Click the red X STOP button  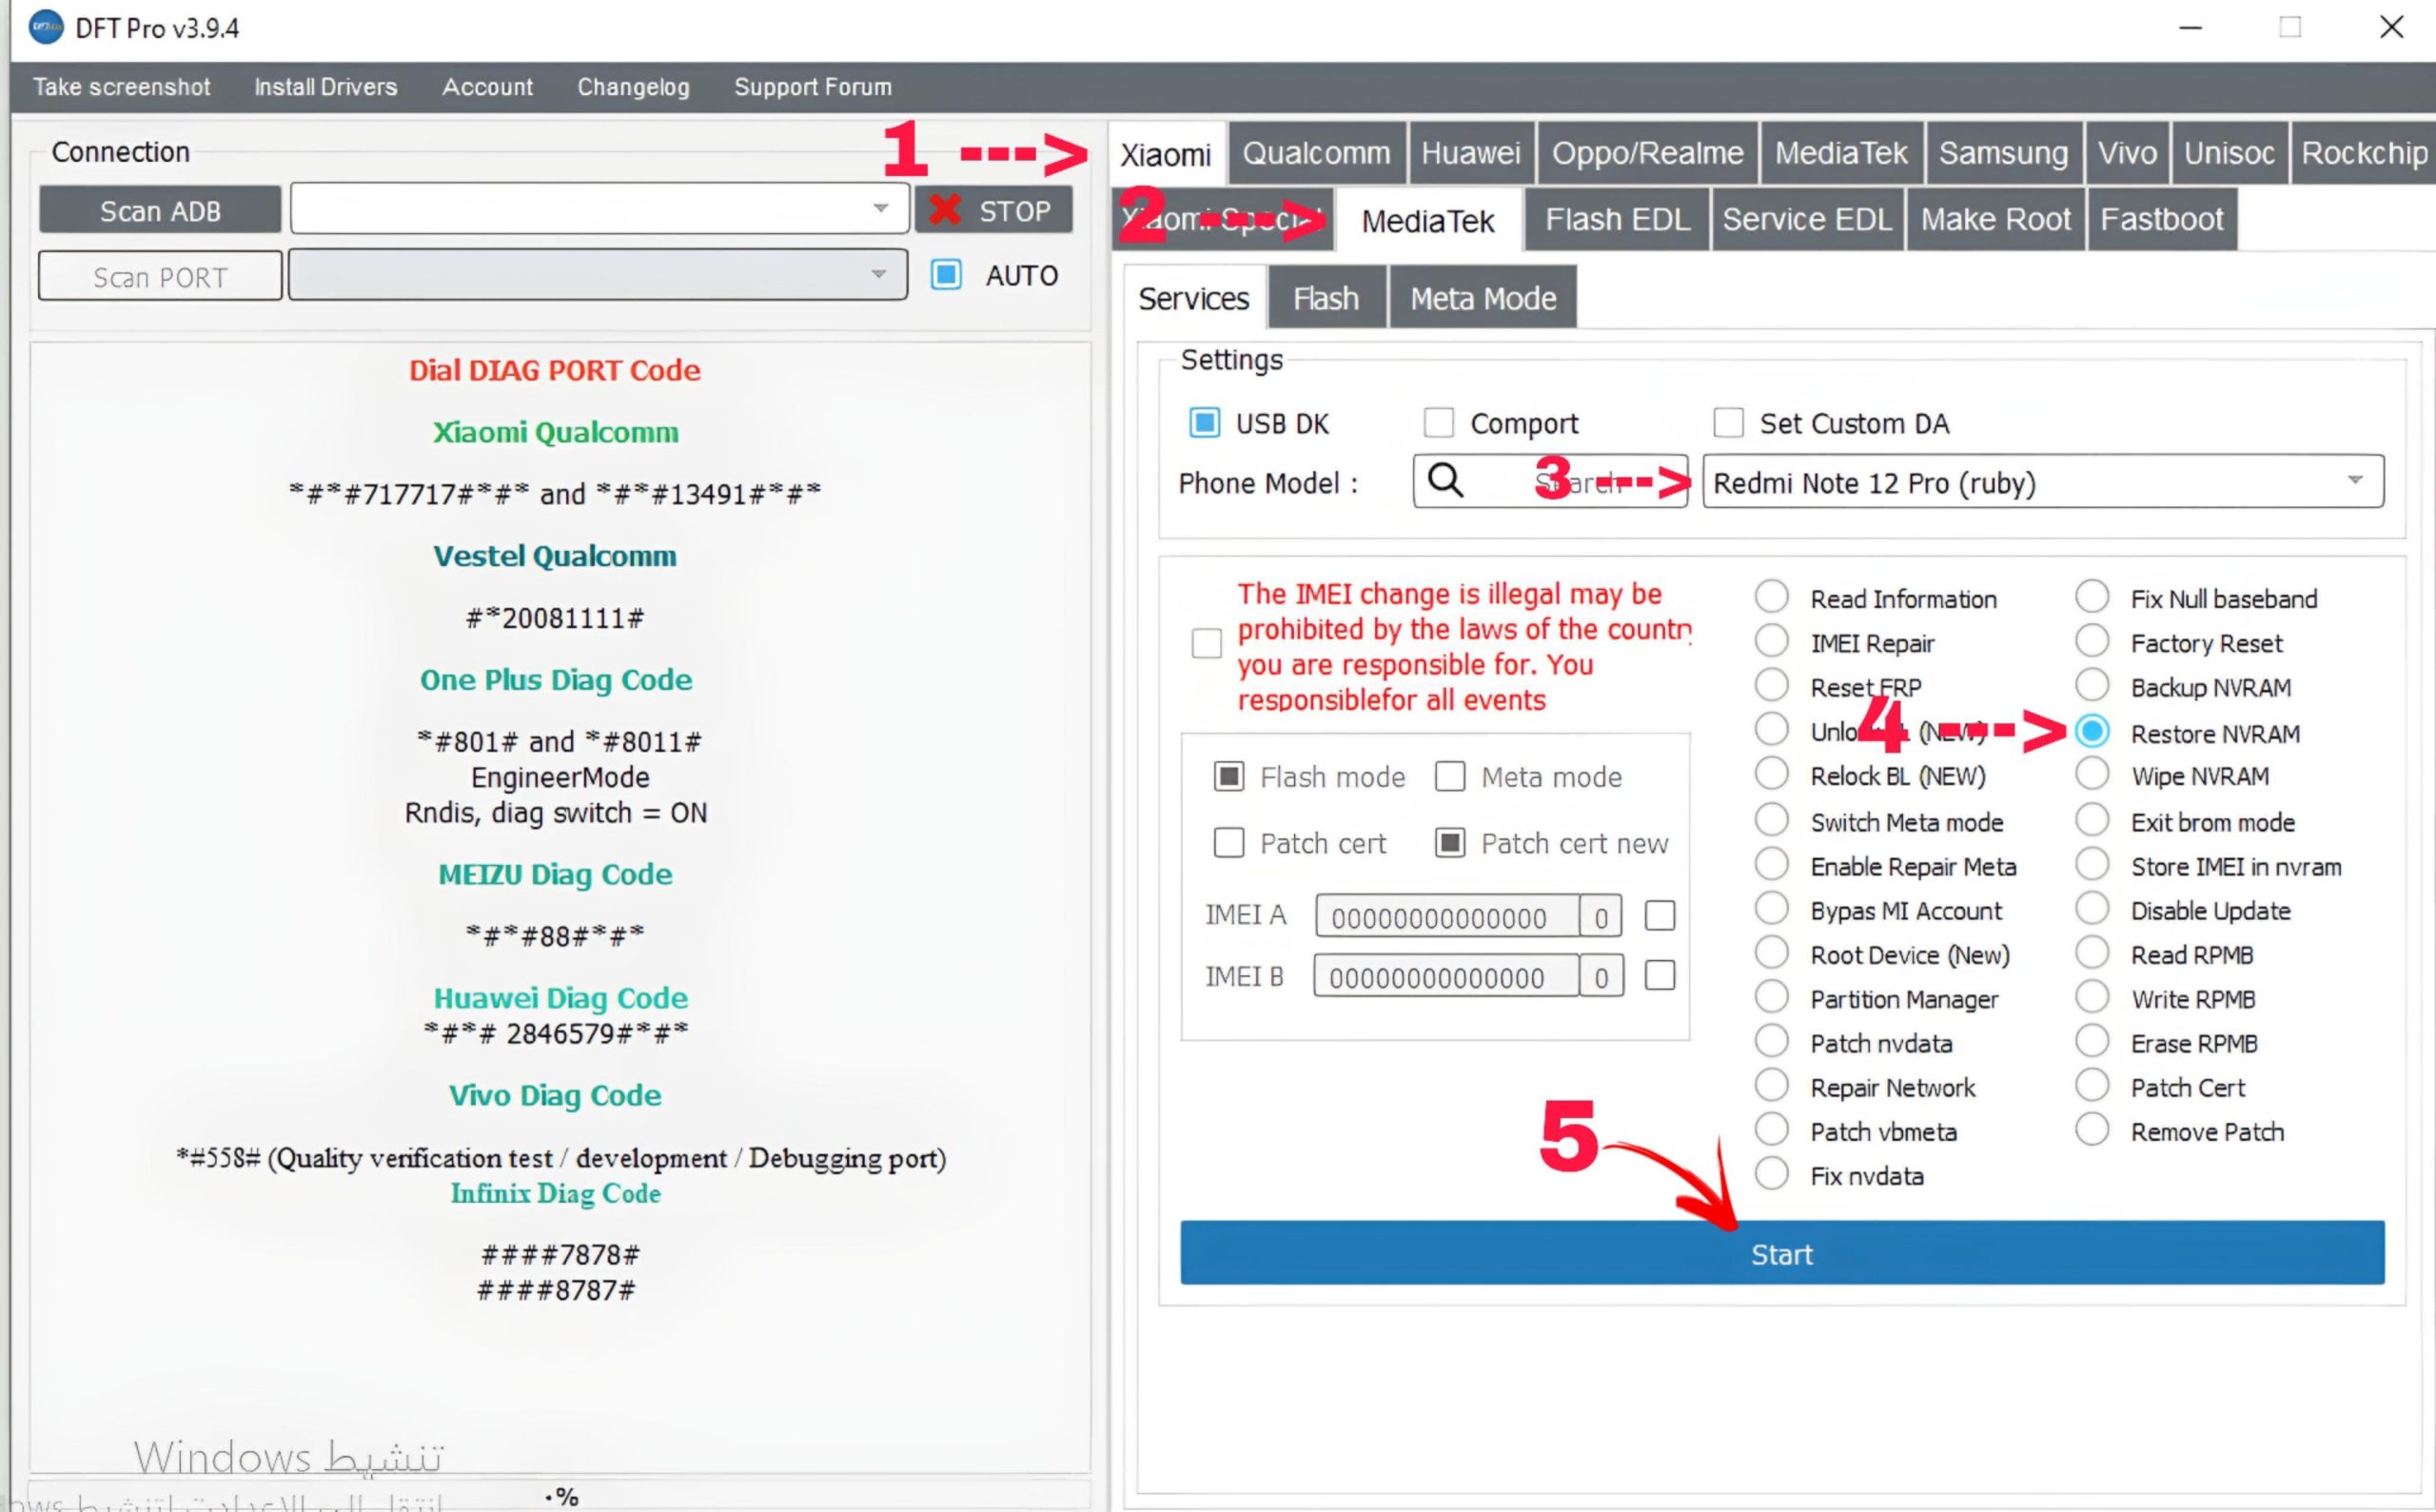pos(993,210)
